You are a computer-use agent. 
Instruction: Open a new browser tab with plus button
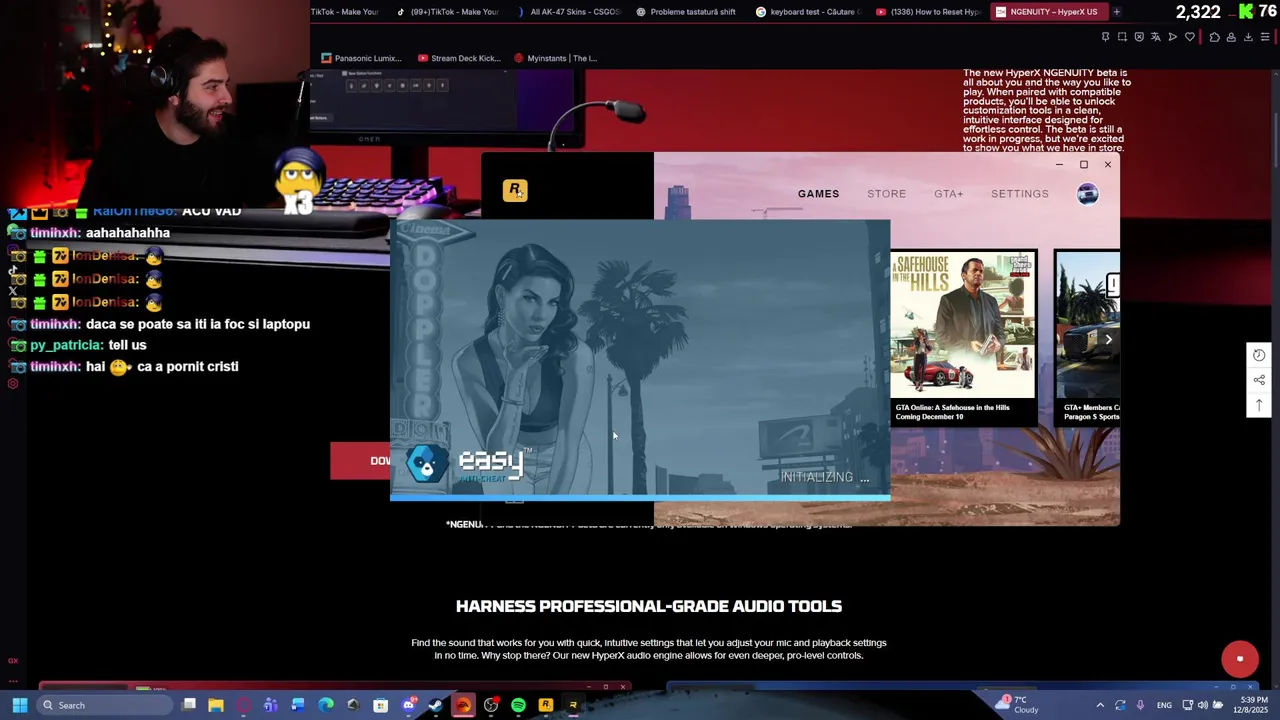click(x=1116, y=12)
